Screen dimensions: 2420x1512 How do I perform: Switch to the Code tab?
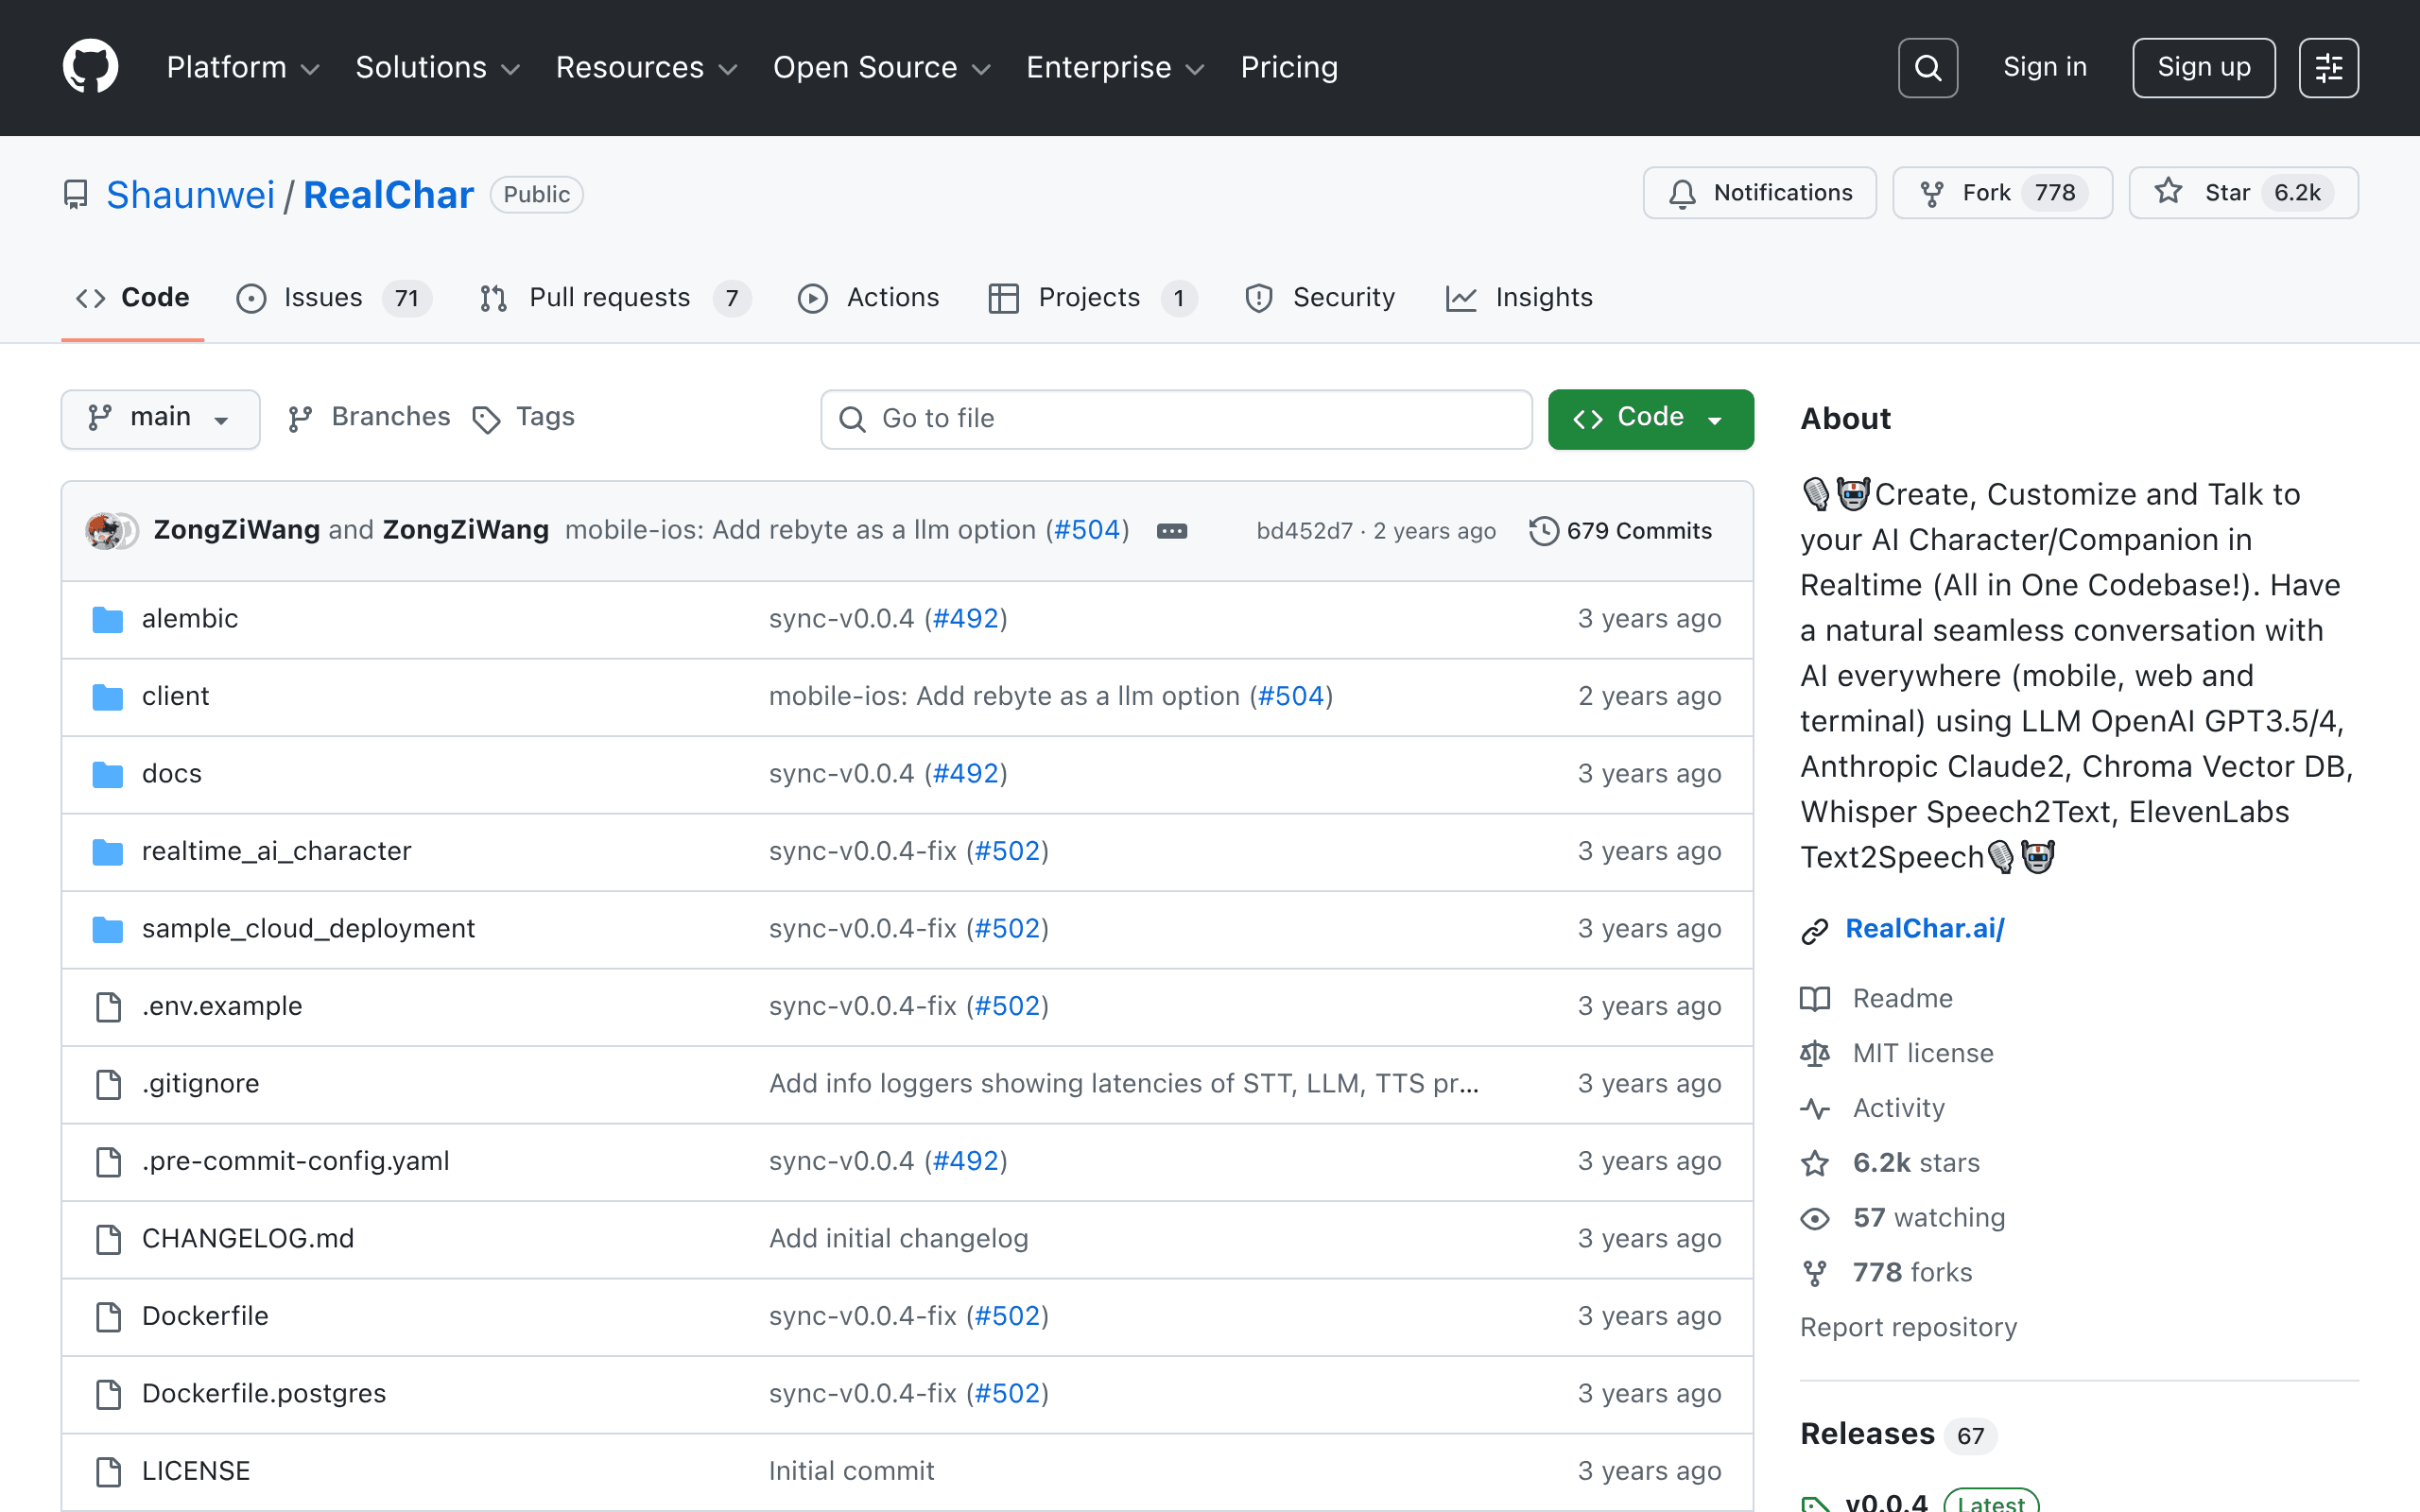coord(133,298)
